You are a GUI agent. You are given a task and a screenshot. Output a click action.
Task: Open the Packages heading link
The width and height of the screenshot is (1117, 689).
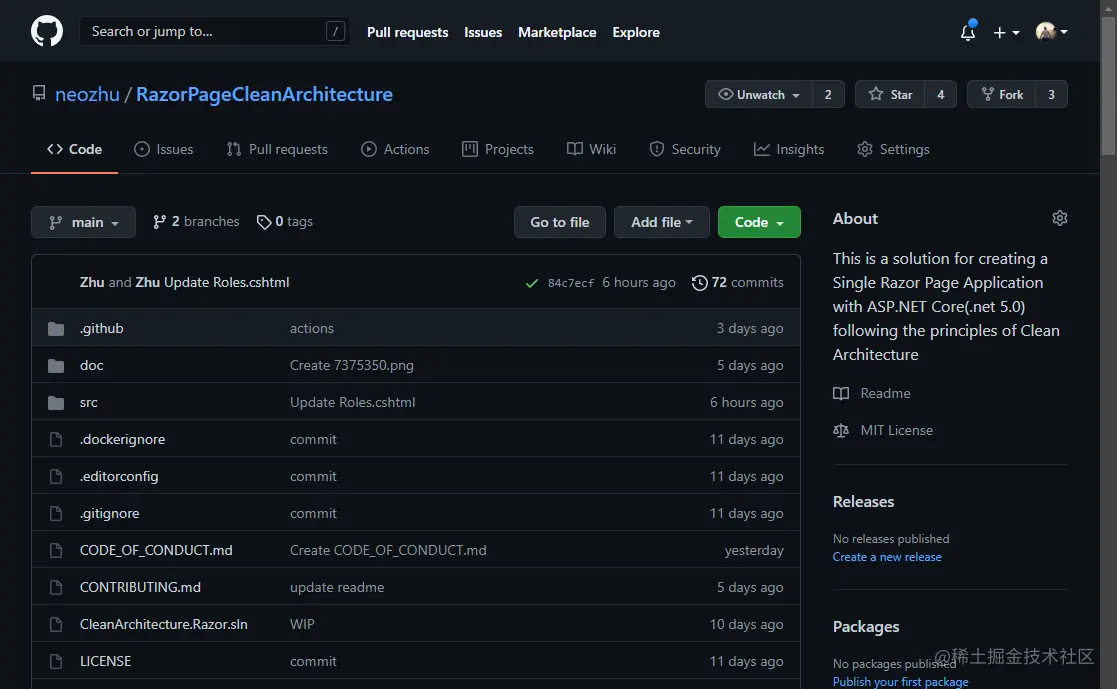pos(866,627)
